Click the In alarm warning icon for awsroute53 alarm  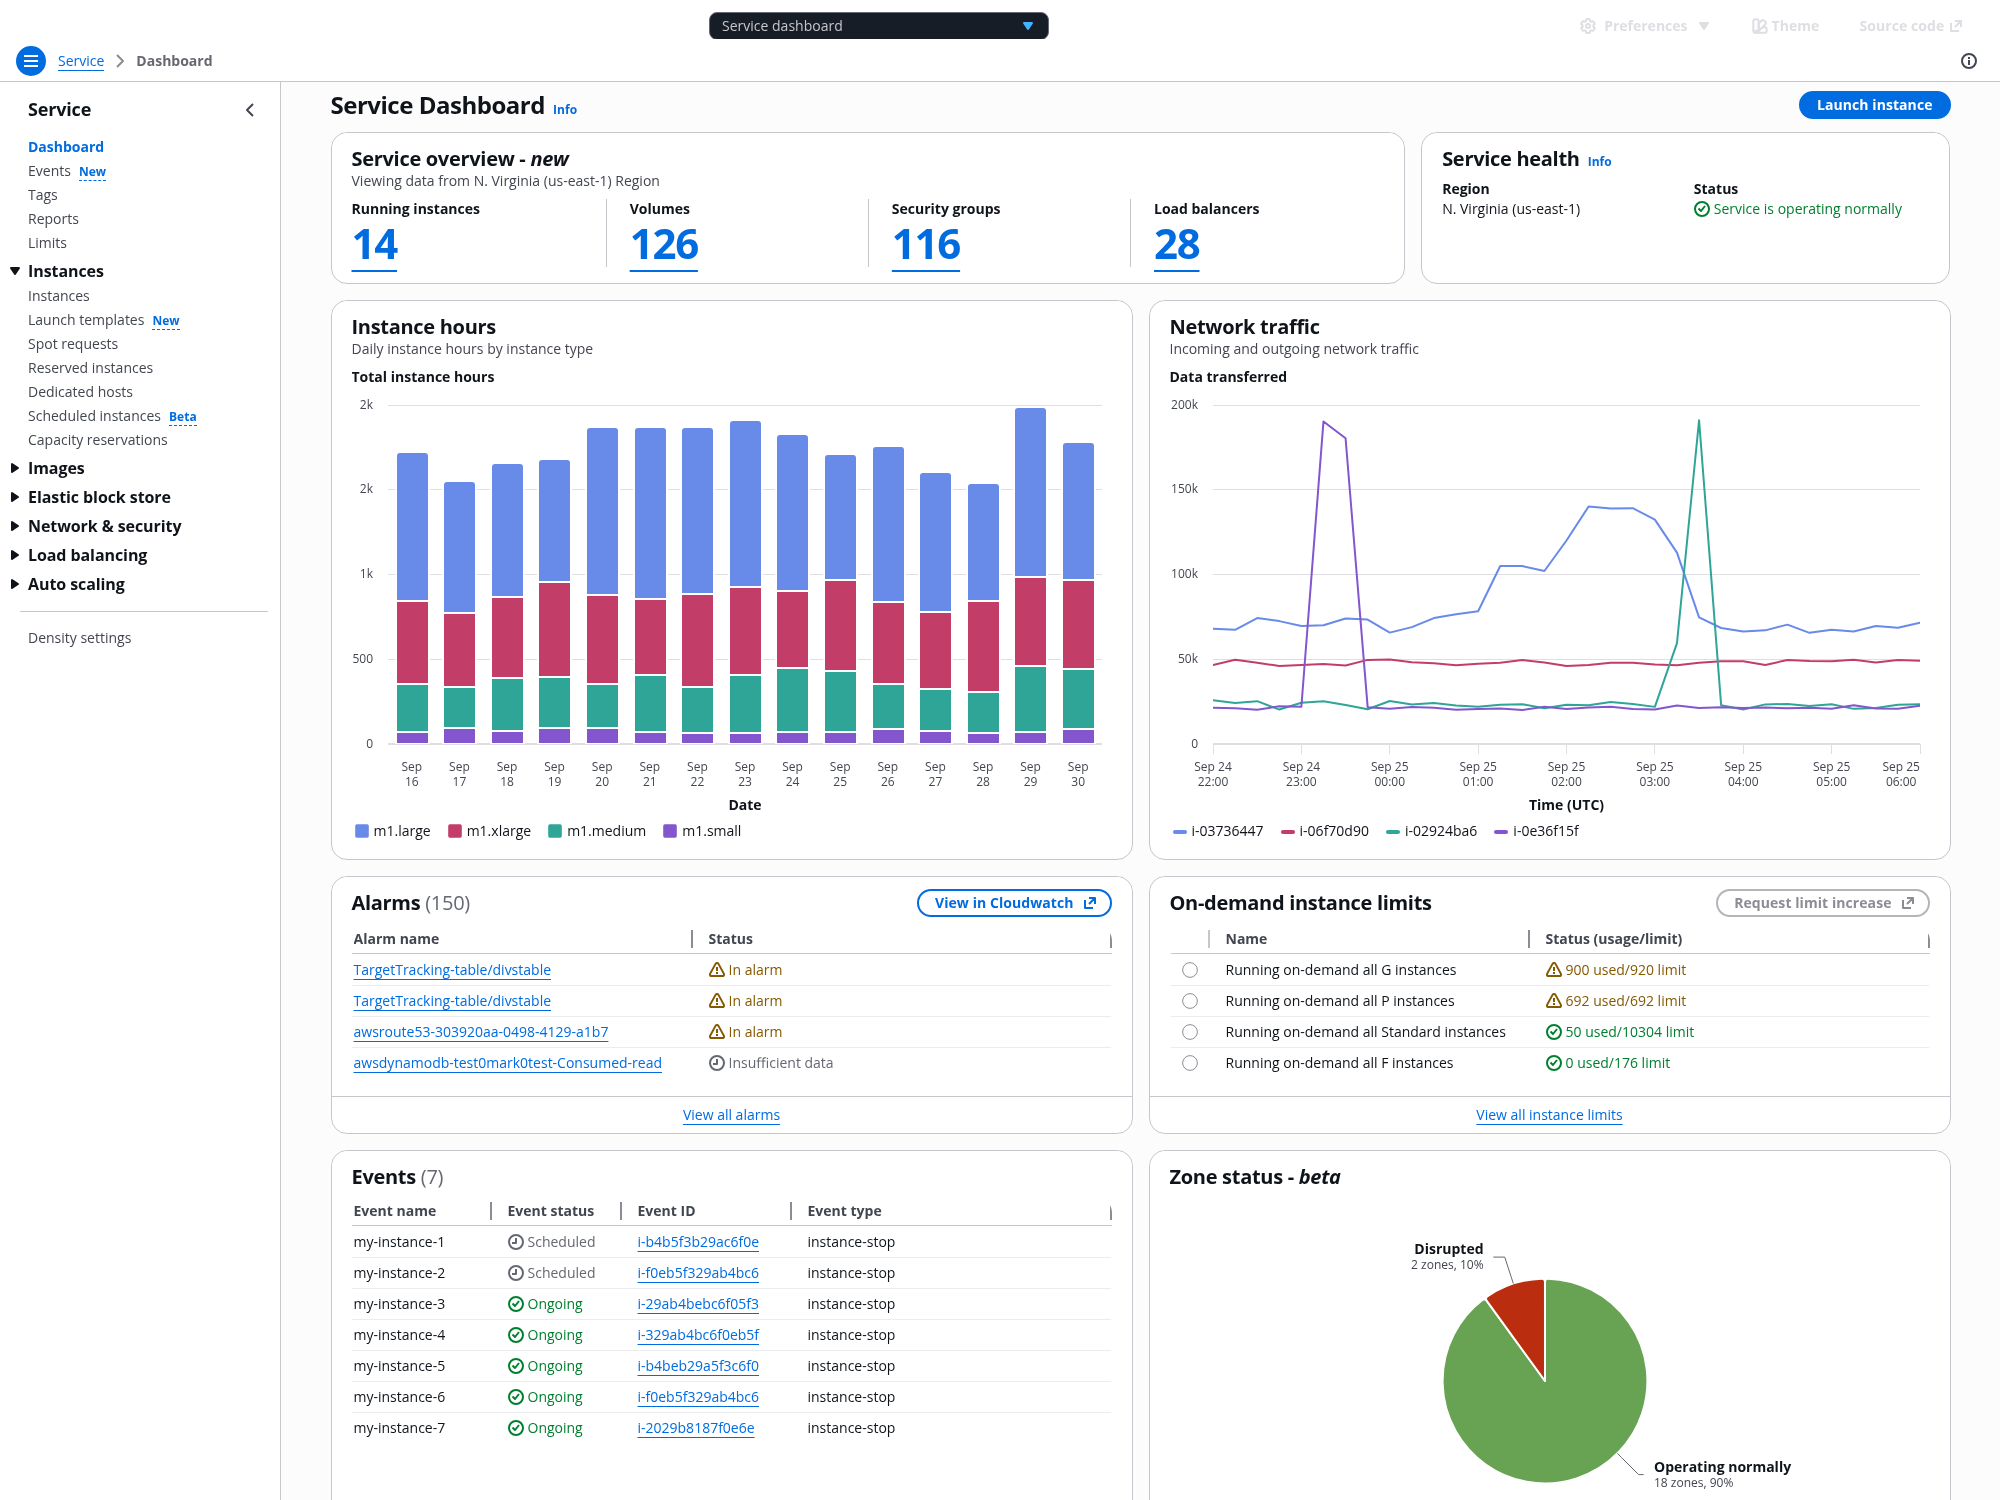pyautogui.click(x=716, y=1032)
